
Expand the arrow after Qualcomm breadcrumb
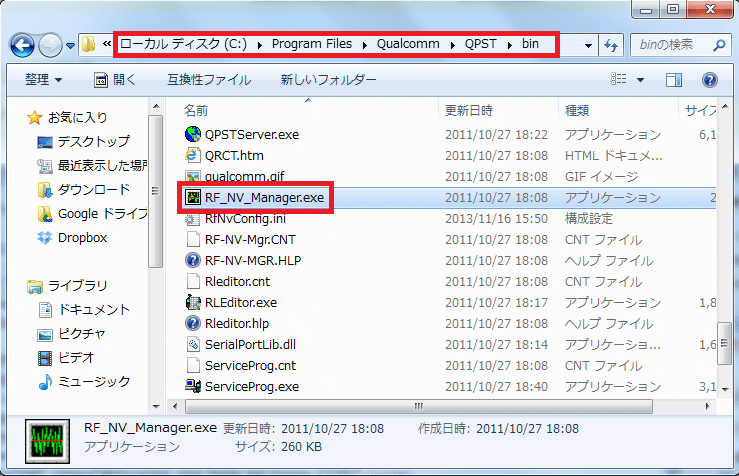pyautogui.click(x=452, y=45)
